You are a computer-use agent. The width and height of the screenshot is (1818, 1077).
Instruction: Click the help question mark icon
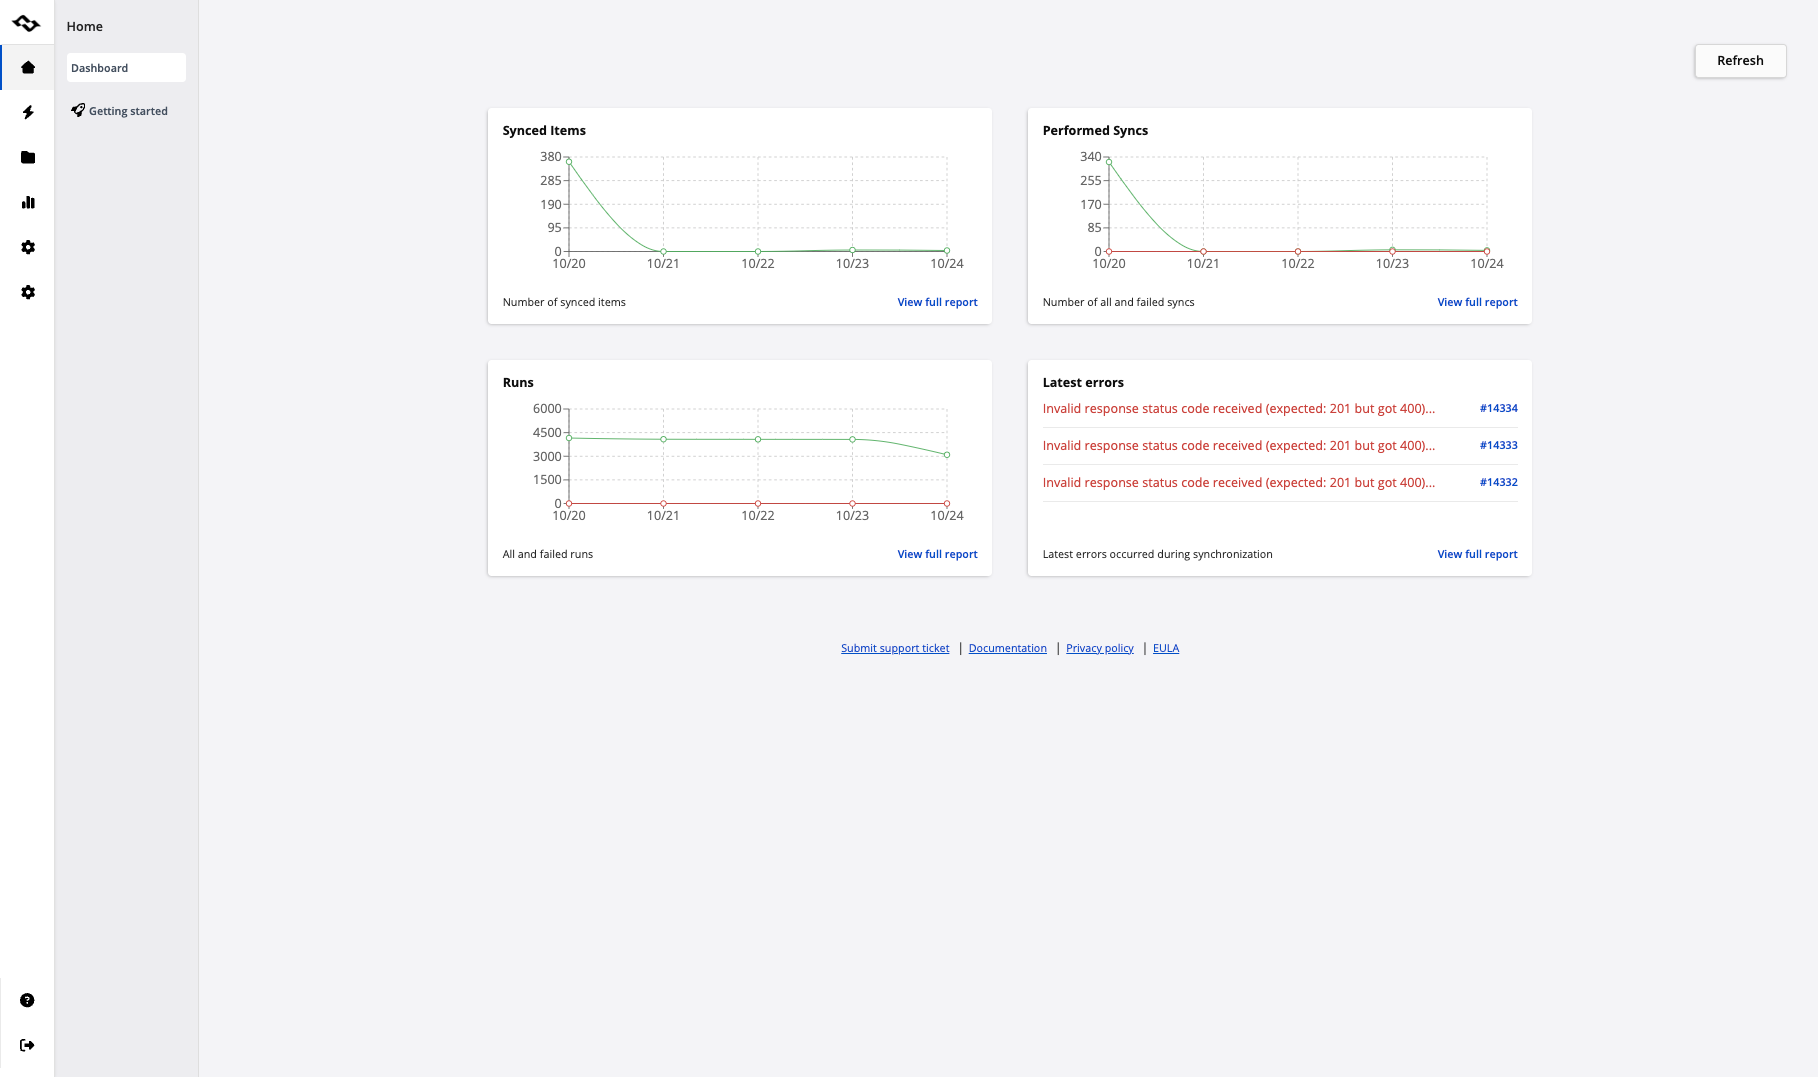27,1000
